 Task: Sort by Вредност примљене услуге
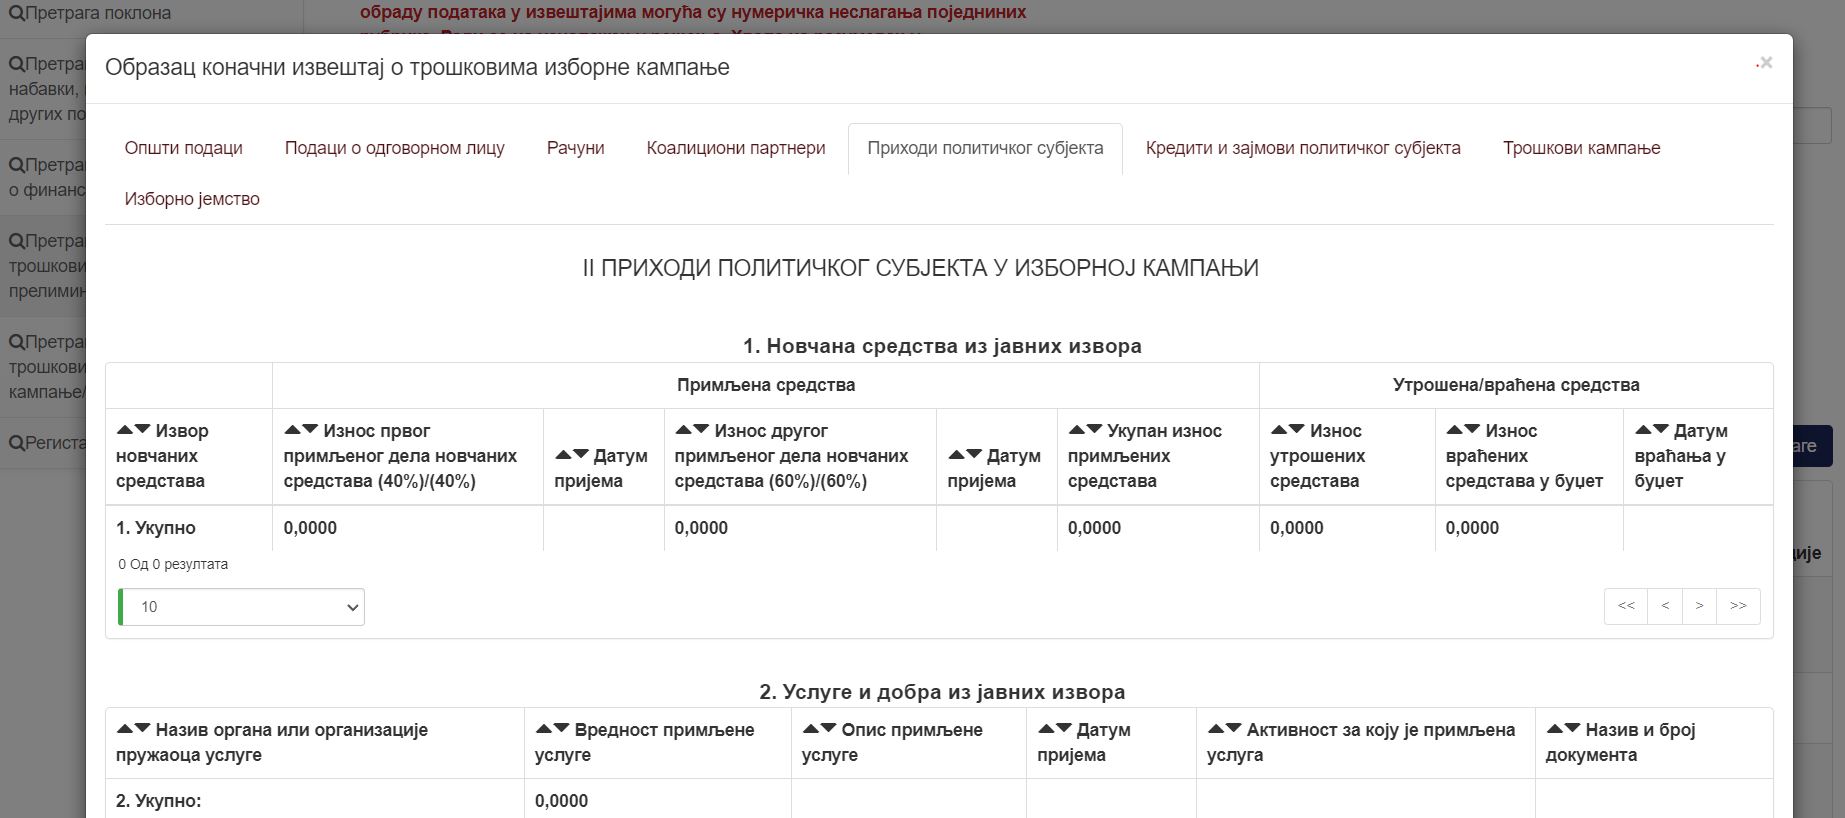point(552,729)
